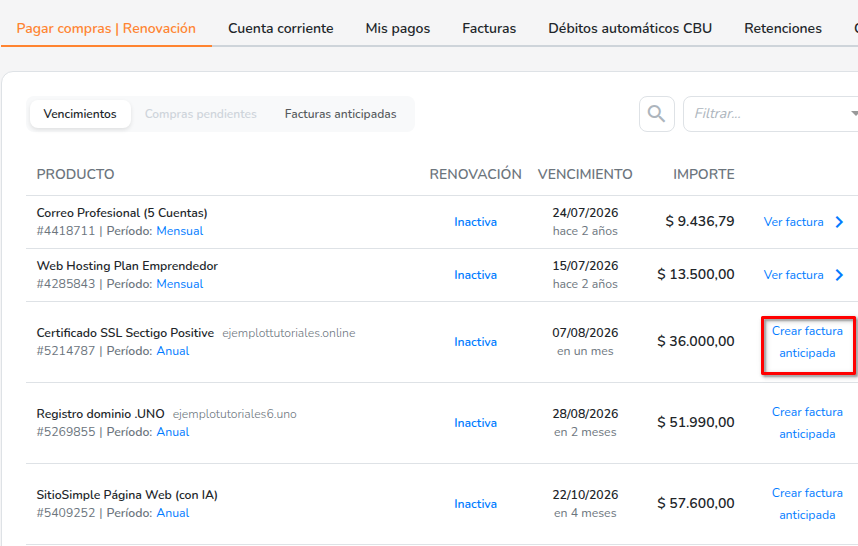858x546 pixels.
Task: Click the VENCIMIENTO column header
Action: coord(585,174)
